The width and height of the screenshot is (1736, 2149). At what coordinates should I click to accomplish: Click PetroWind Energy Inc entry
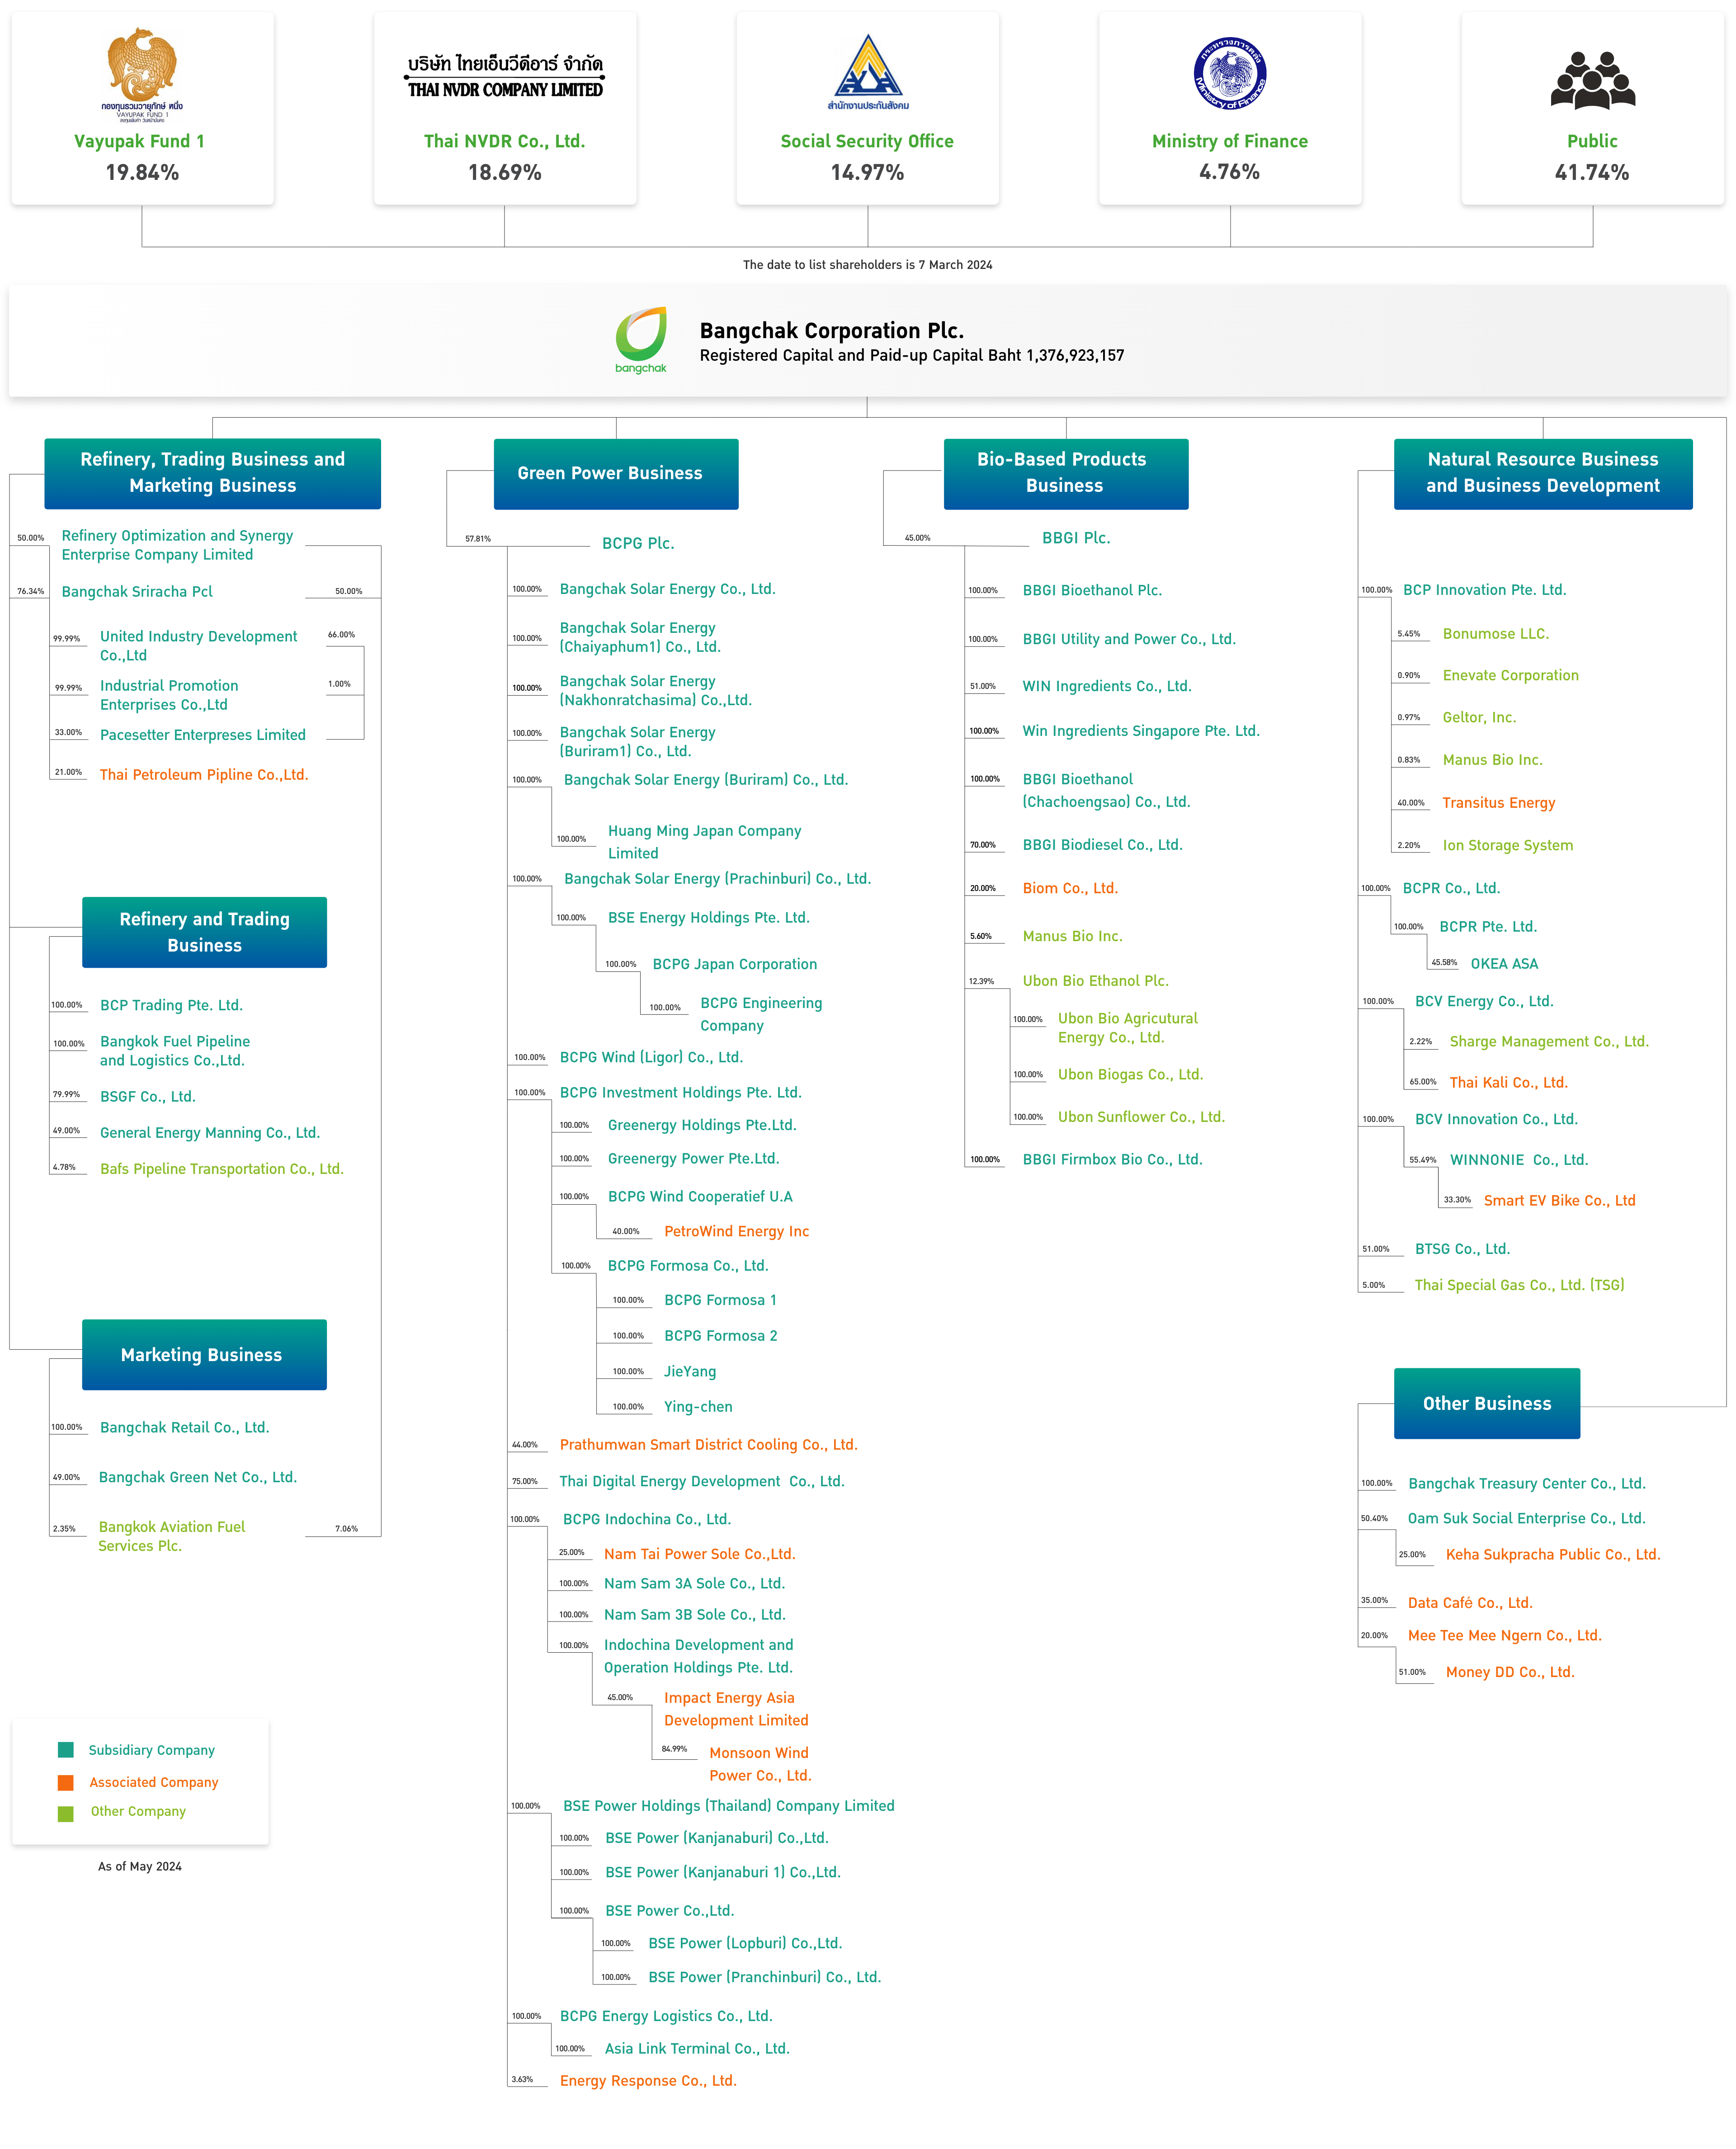coord(736,1231)
